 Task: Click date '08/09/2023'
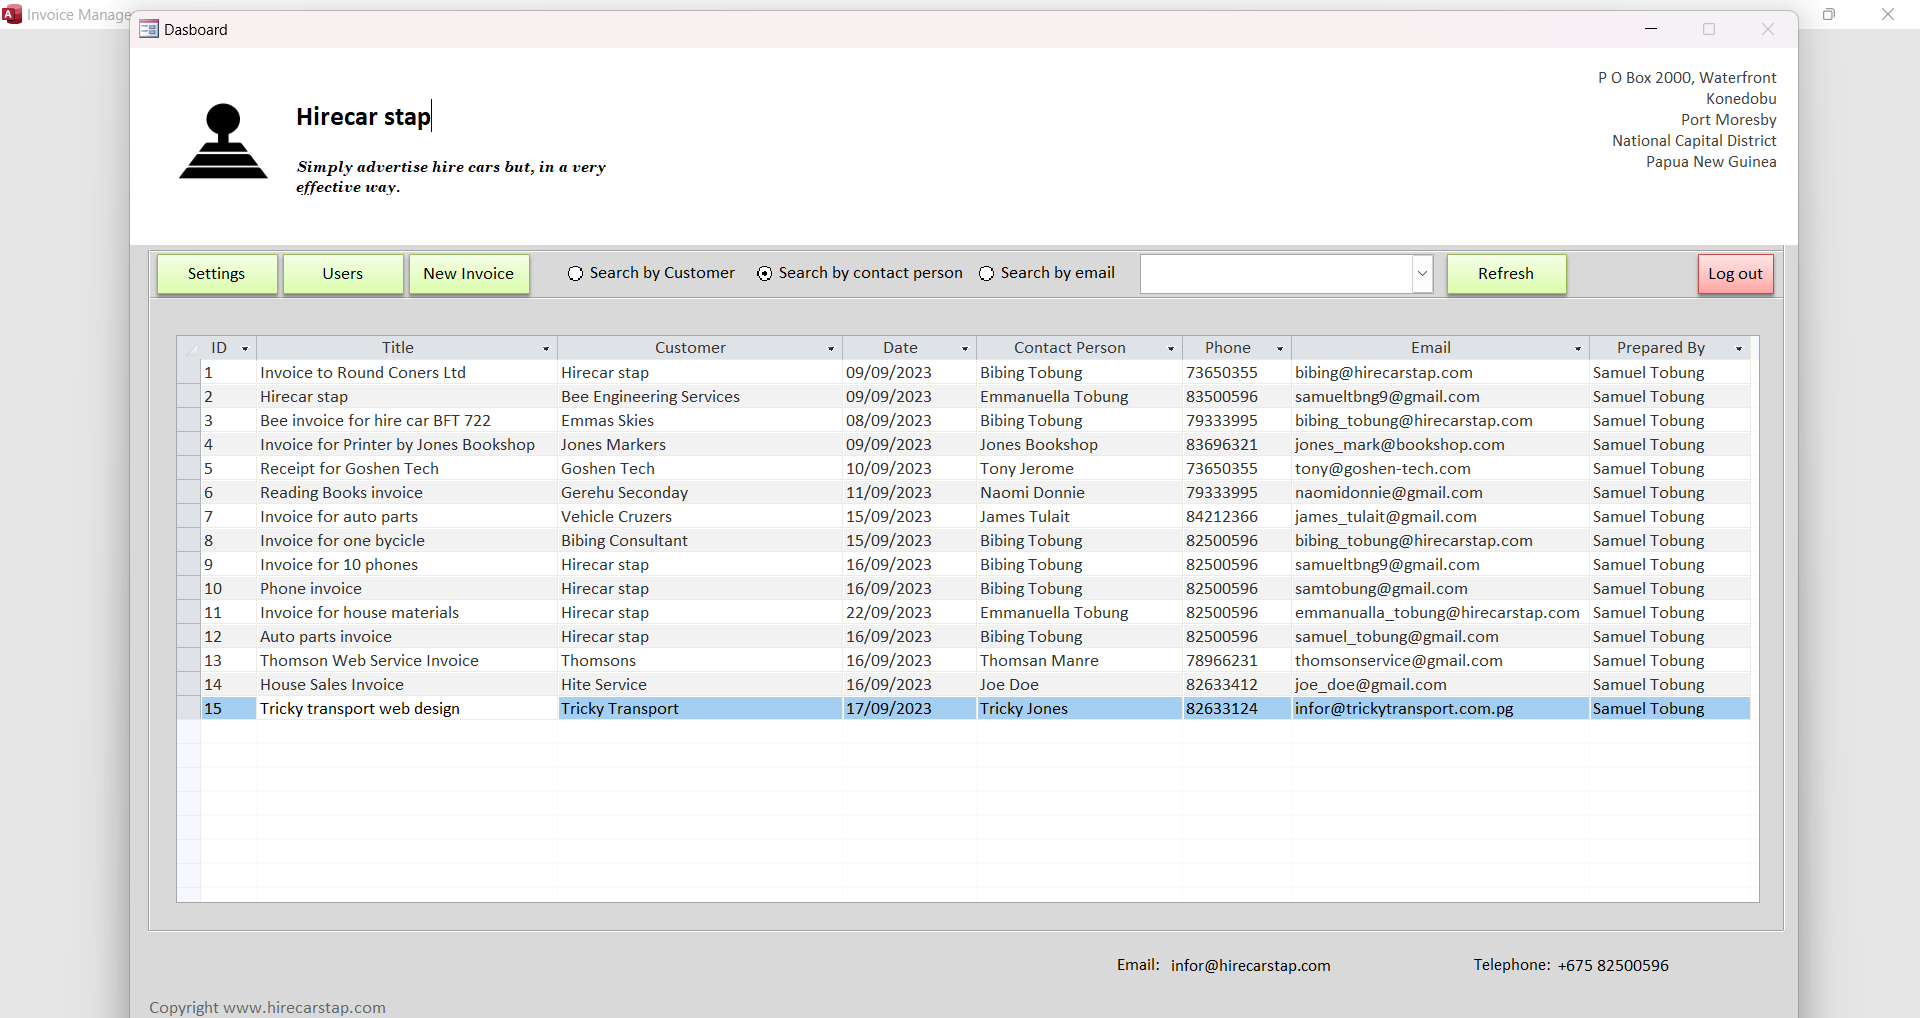[x=889, y=420]
